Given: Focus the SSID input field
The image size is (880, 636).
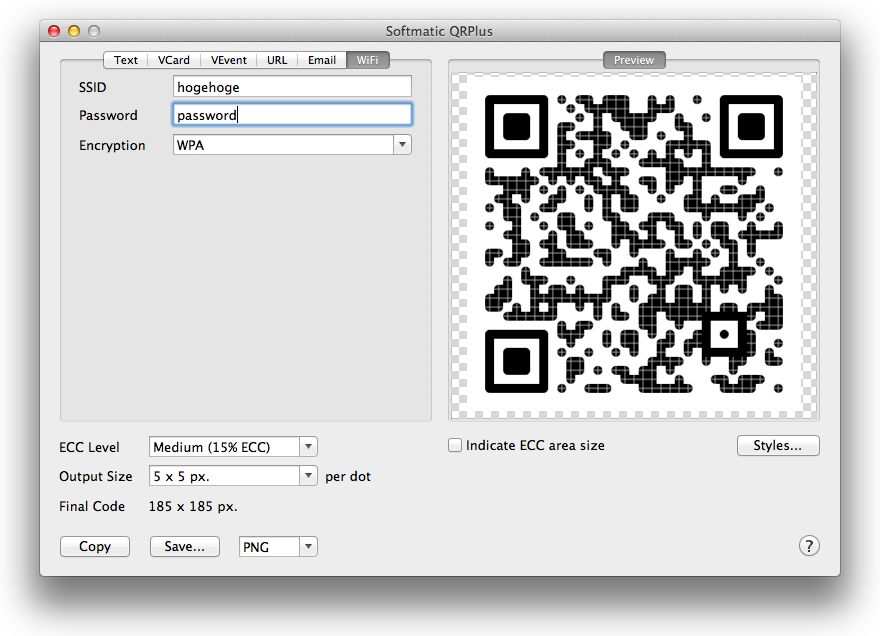Looking at the screenshot, I should click(x=292, y=87).
